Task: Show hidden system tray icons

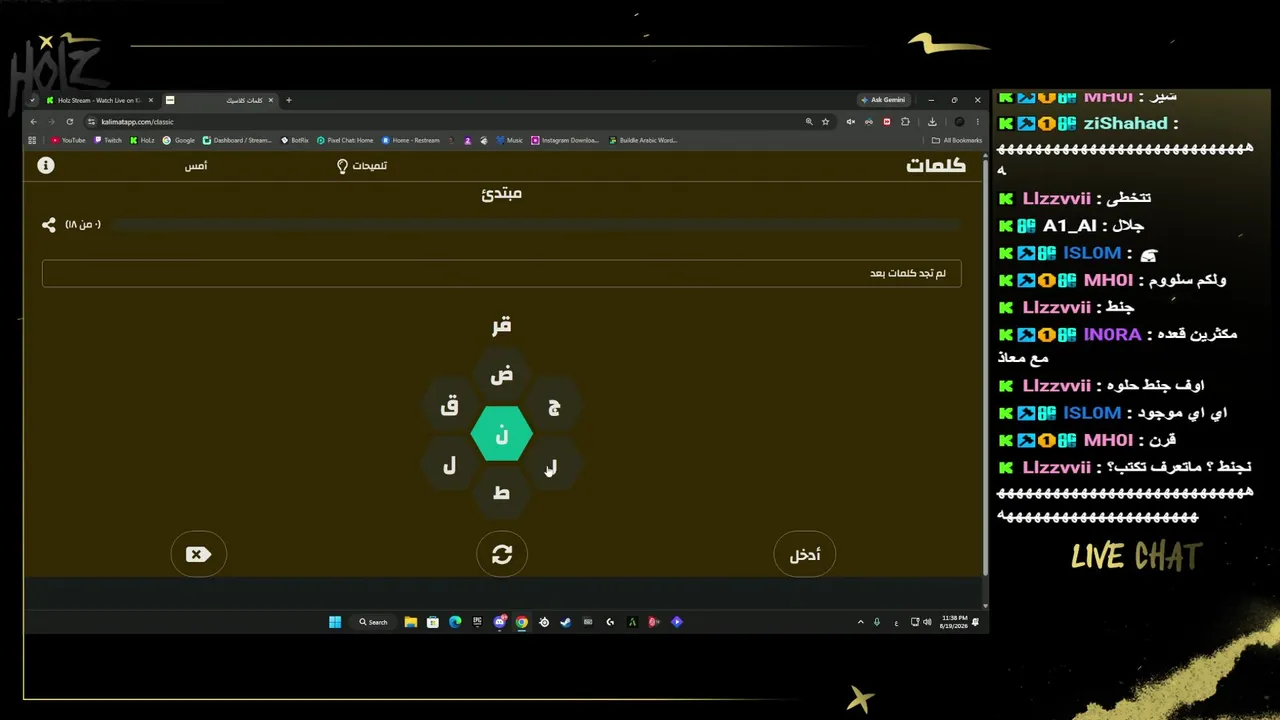Action: point(860,622)
